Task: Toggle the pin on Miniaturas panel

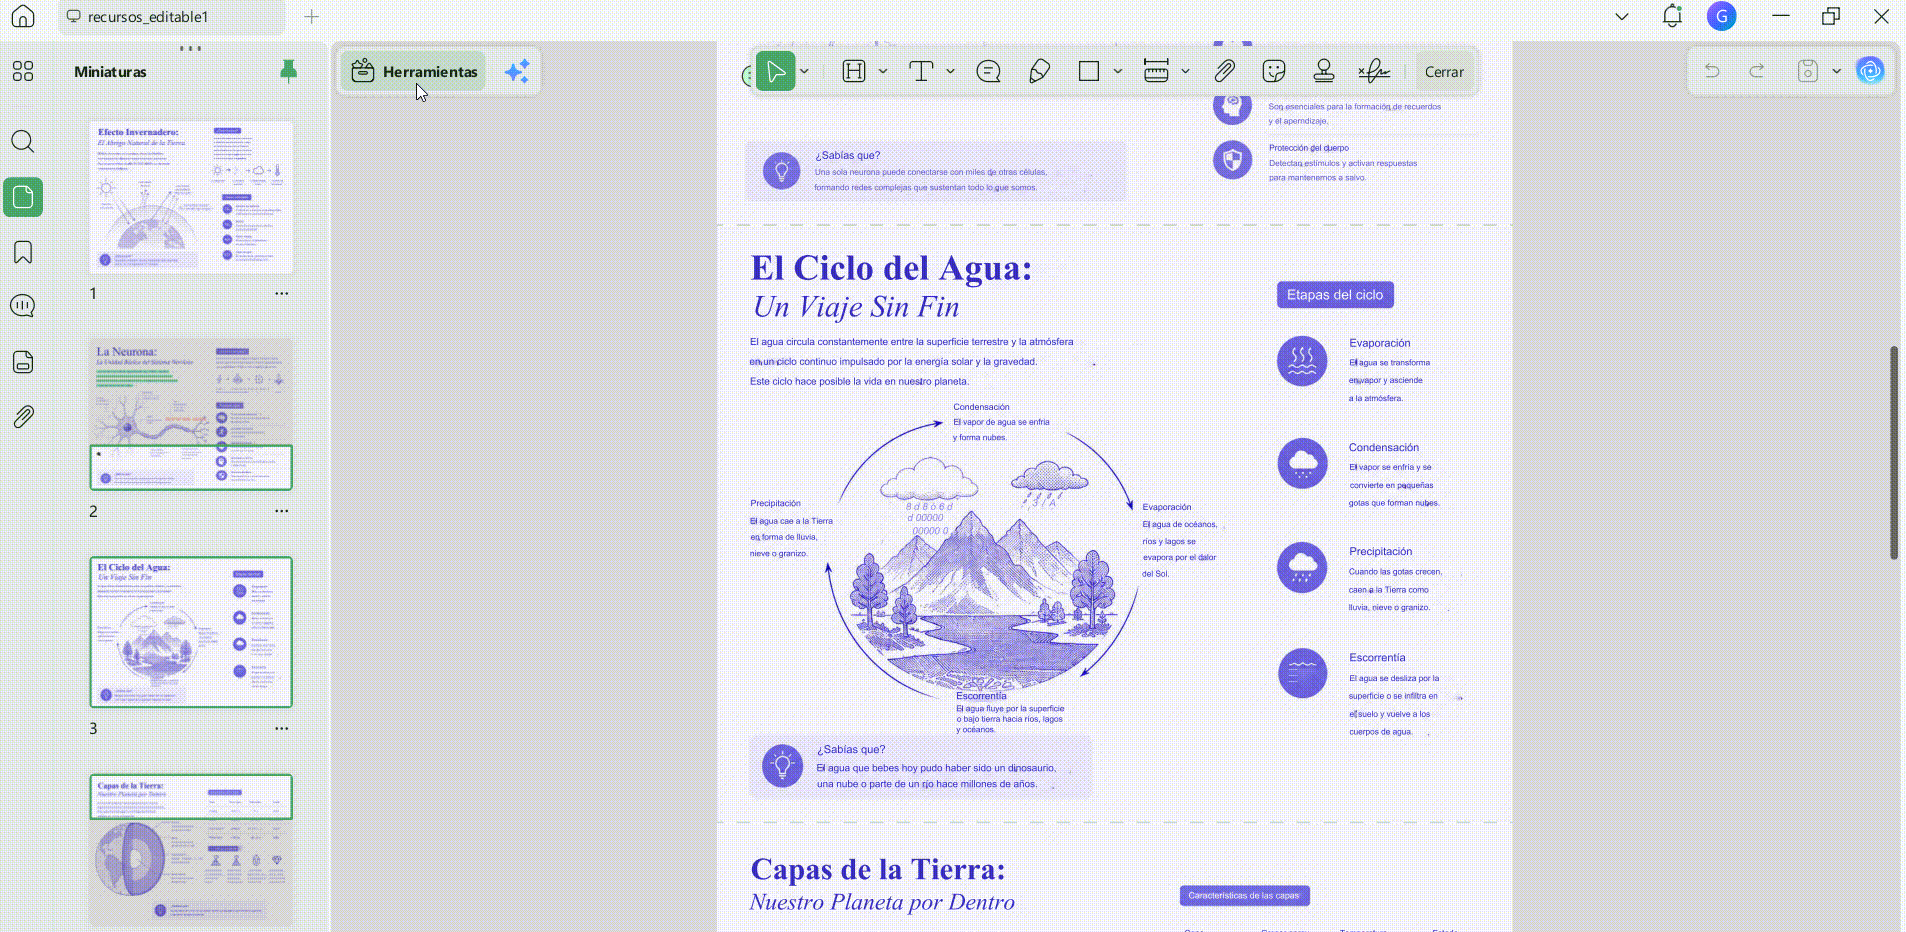Action: 288,71
